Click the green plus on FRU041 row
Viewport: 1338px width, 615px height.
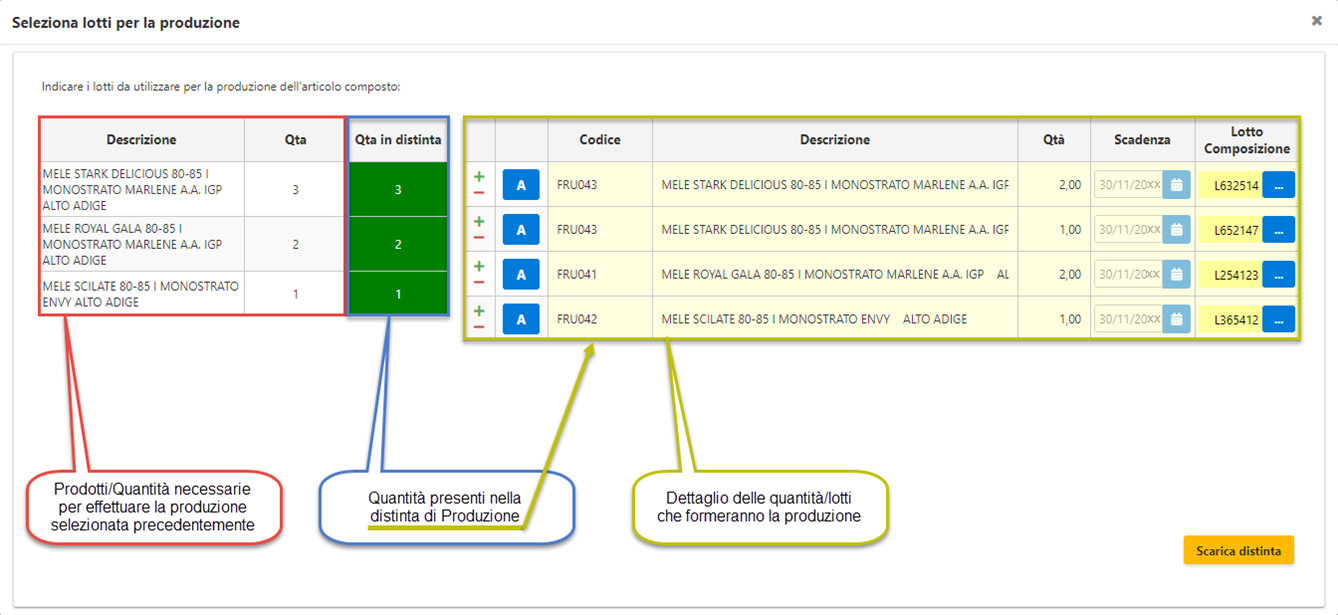point(479,267)
